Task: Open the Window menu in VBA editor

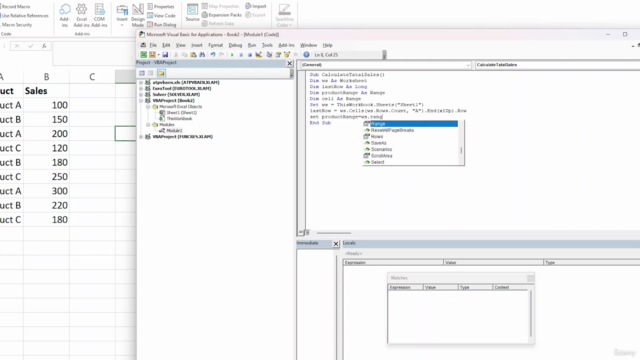Action: coord(309,45)
